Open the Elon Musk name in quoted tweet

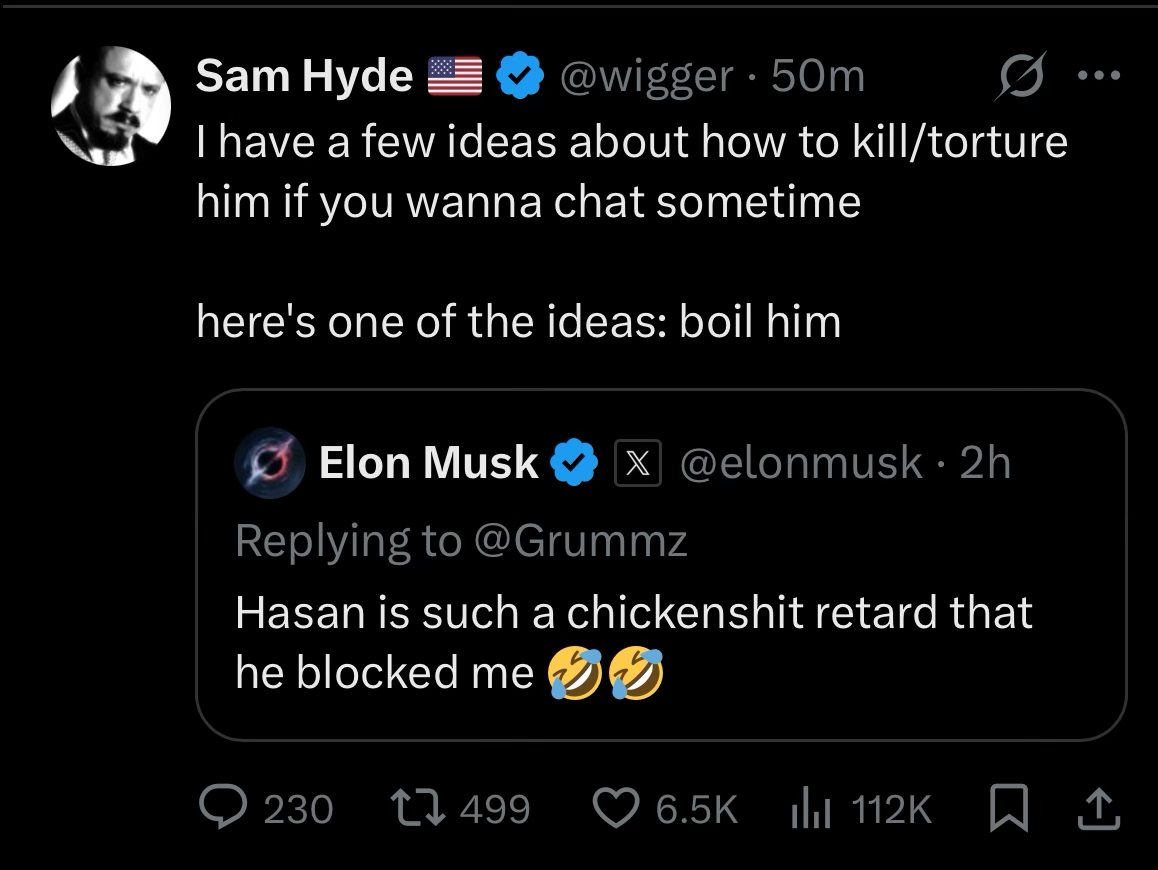(x=428, y=462)
